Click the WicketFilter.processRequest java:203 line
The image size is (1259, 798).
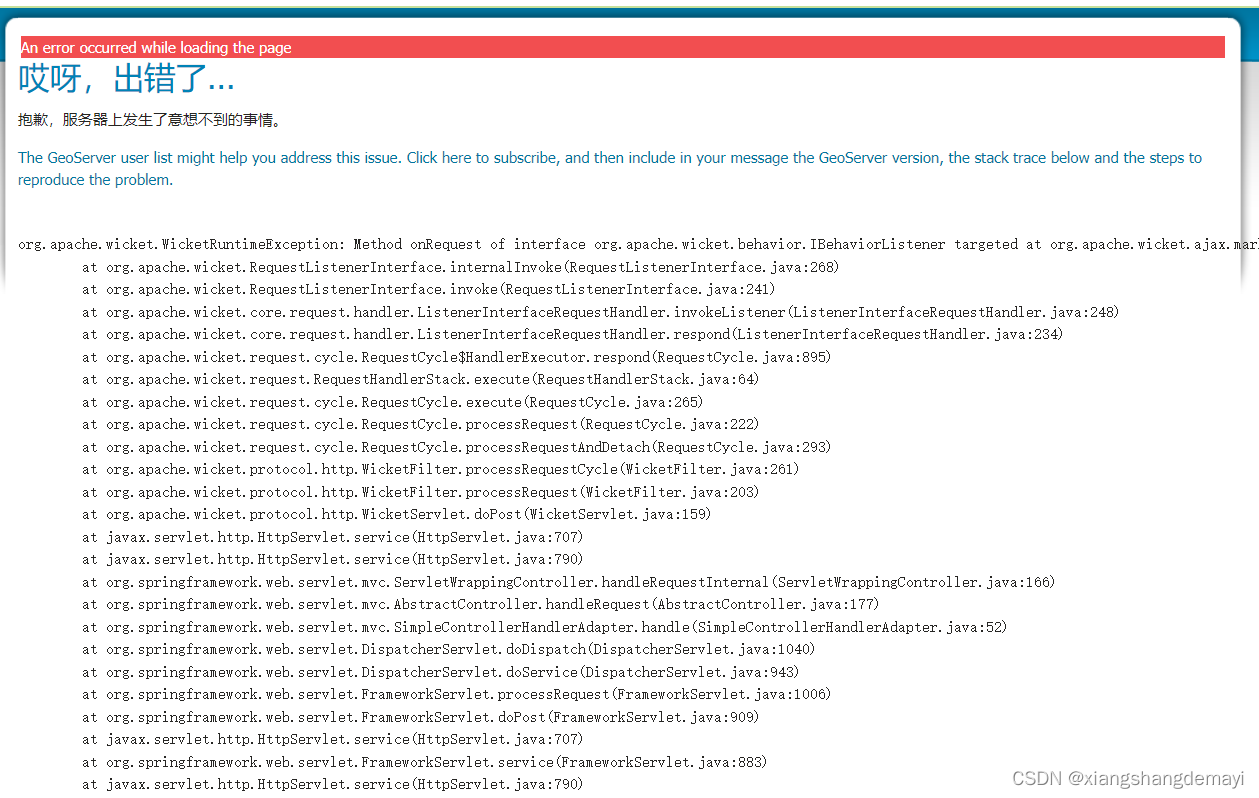point(421,492)
